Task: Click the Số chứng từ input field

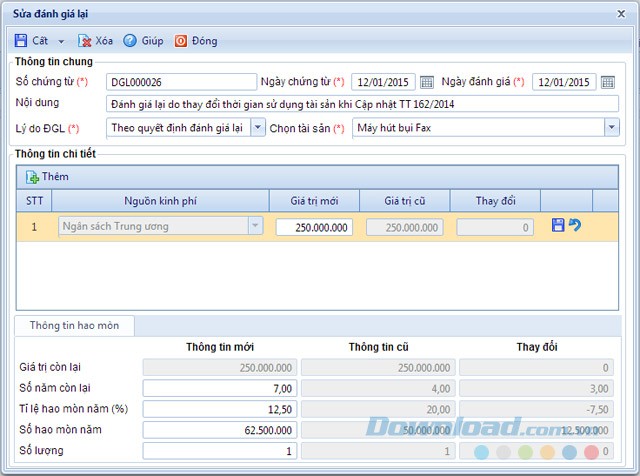Action: point(181,82)
